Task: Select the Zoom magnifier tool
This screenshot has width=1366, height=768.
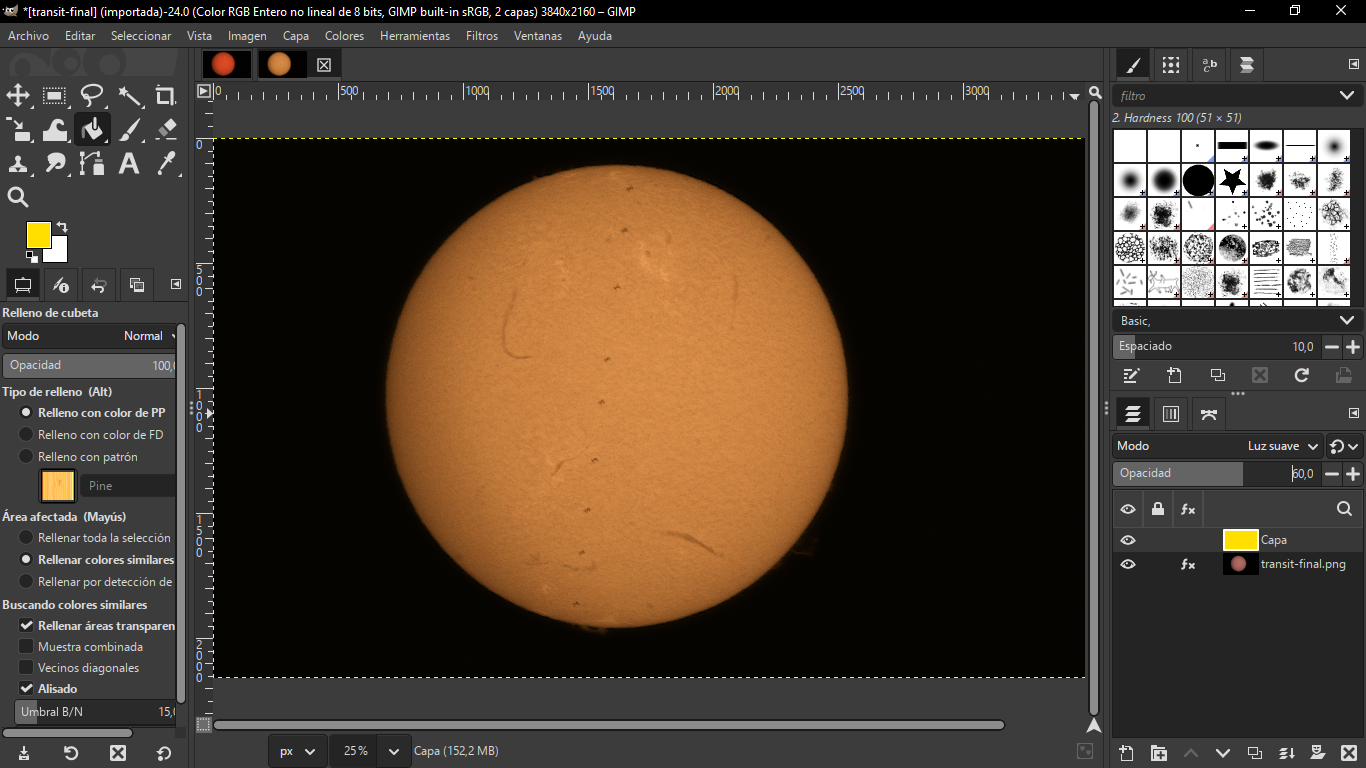Action: pos(18,197)
